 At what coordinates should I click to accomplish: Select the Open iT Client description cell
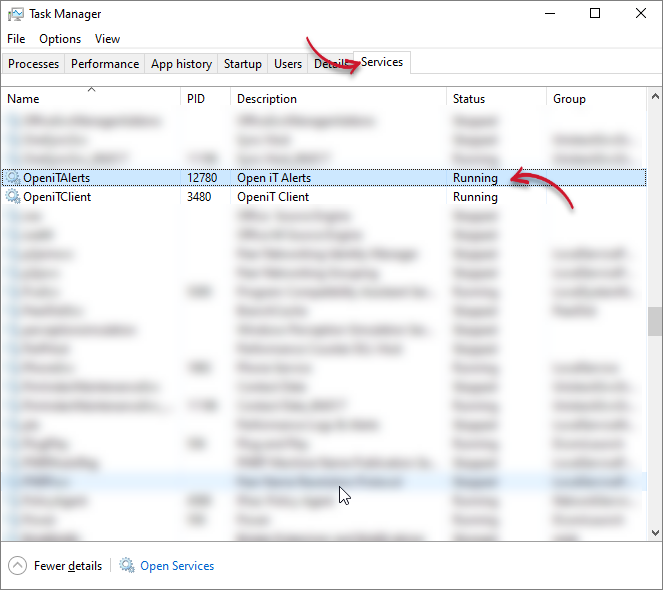pyautogui.click(x=273, y=197)
